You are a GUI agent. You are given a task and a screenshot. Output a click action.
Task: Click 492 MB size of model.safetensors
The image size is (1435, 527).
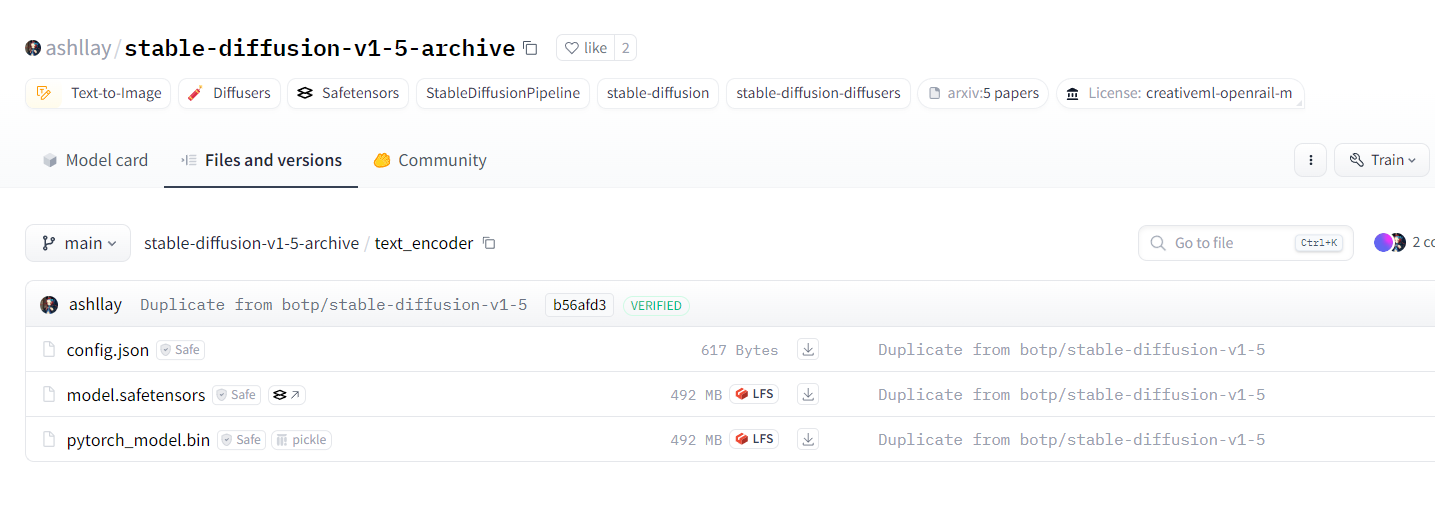[x=696, y=395]
